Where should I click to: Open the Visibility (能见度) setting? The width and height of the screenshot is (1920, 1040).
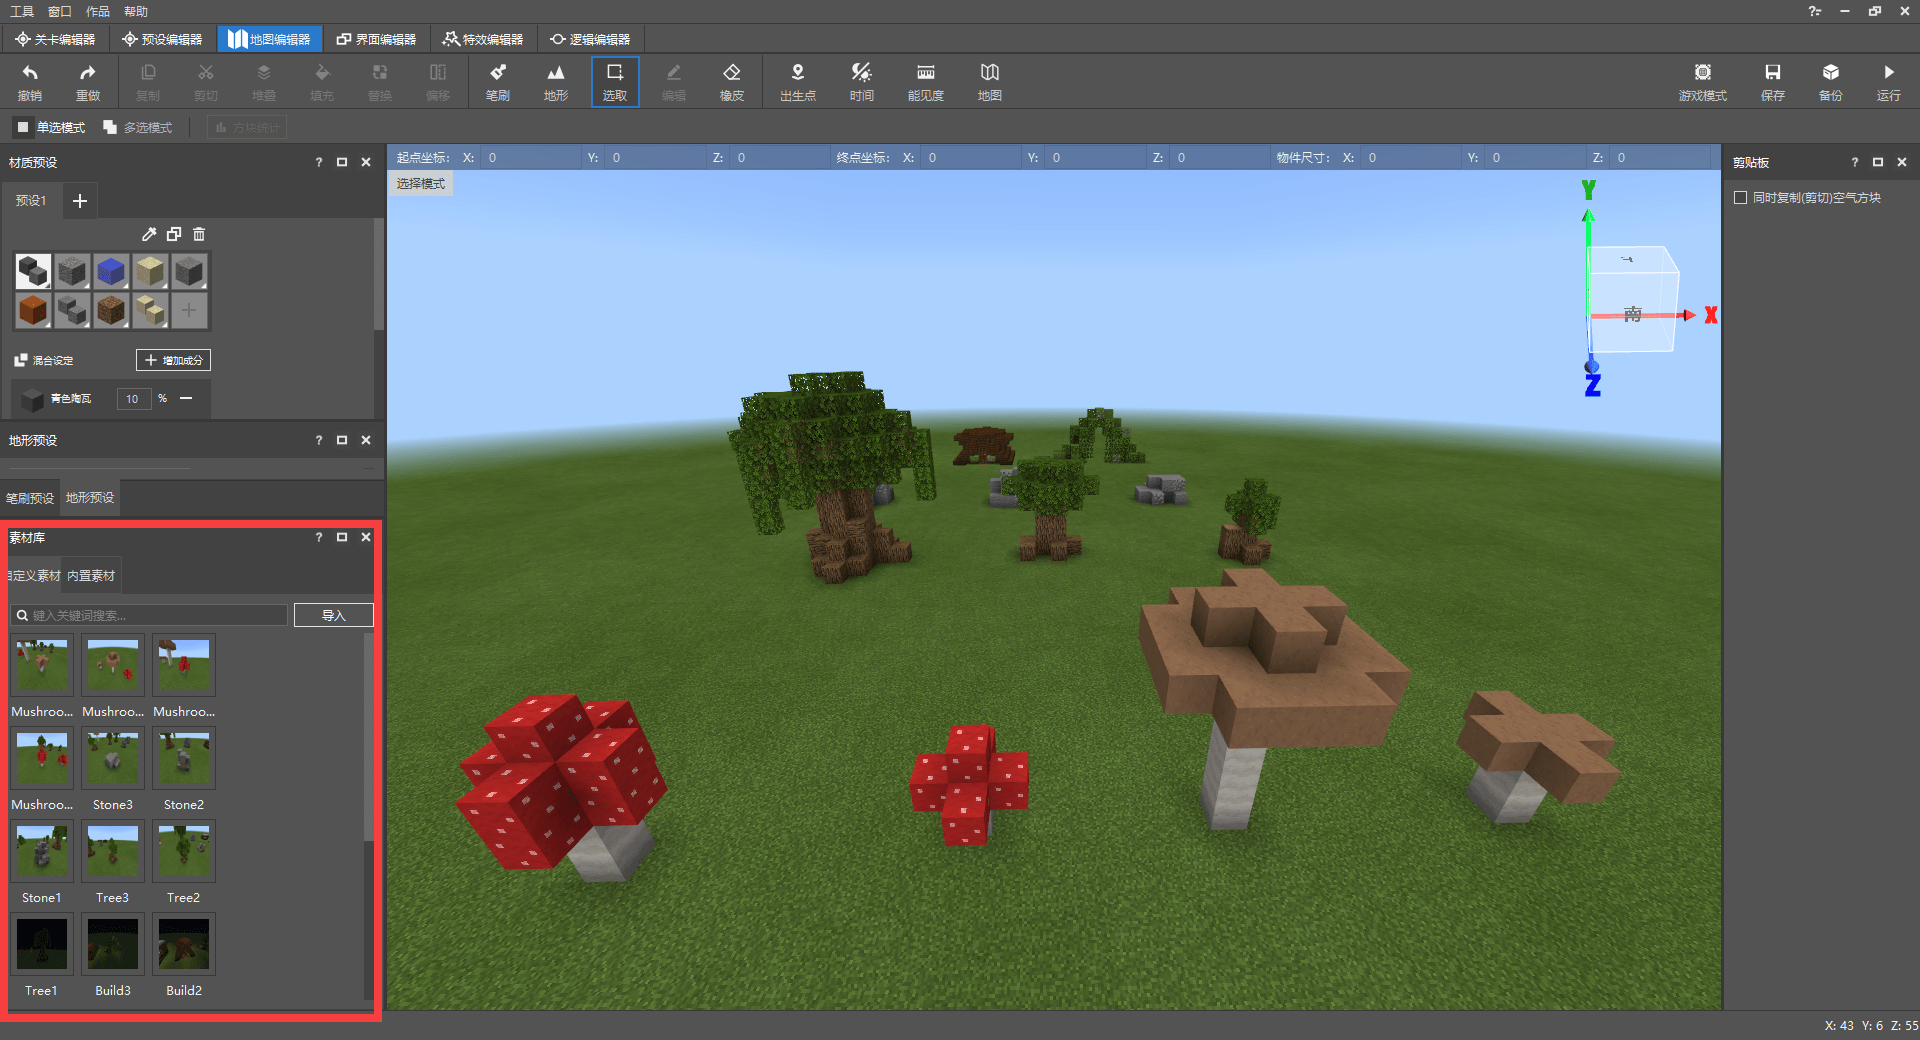pos(926,82)
